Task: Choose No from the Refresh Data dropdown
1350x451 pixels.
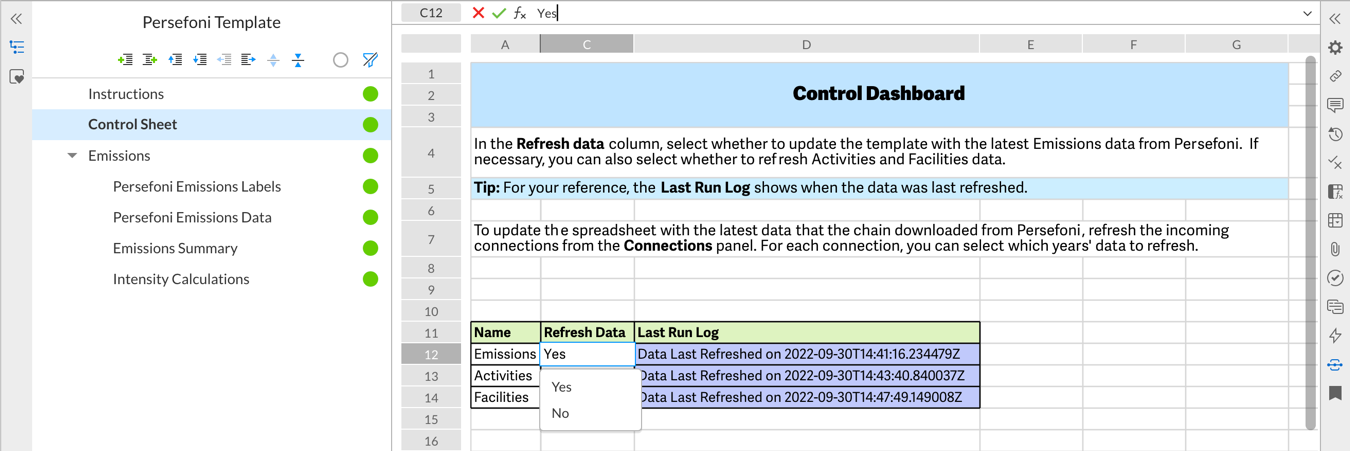Action: [560, 413]
